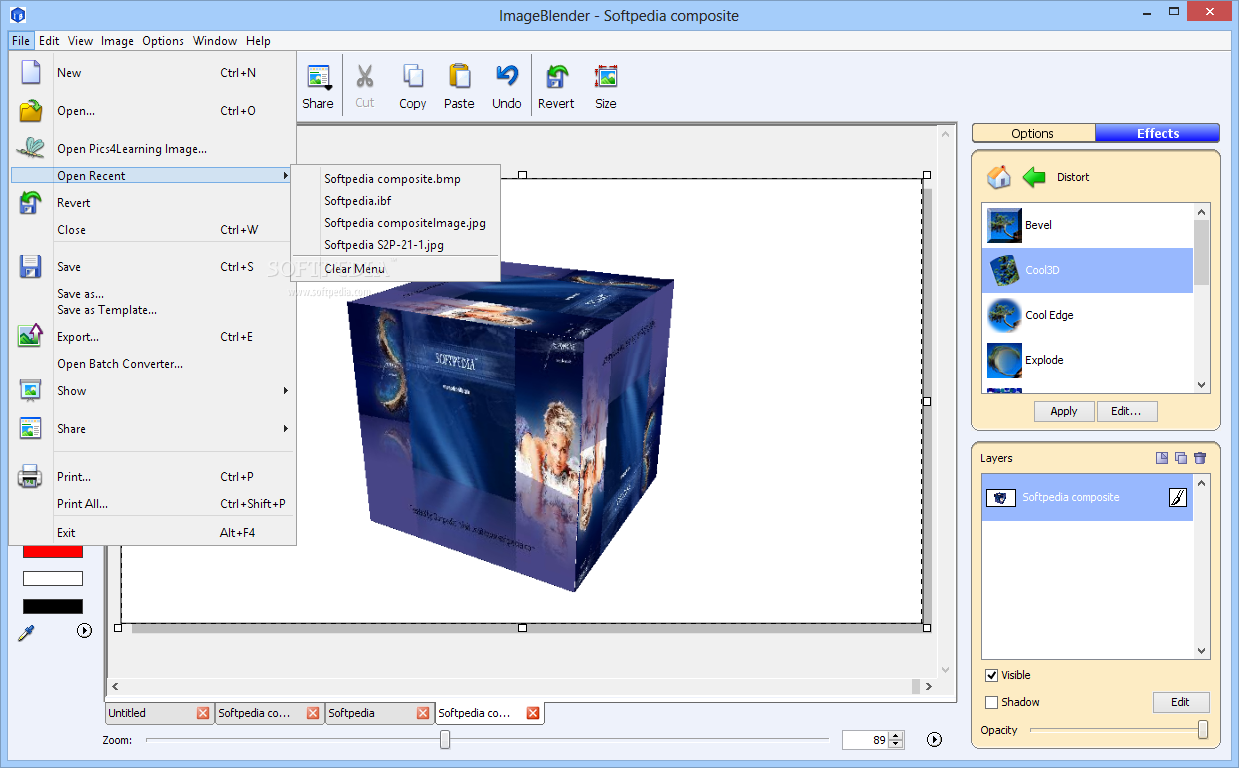Close the Untitled document tab
The height and width of the screenshot is (768, 1239).
203,713
